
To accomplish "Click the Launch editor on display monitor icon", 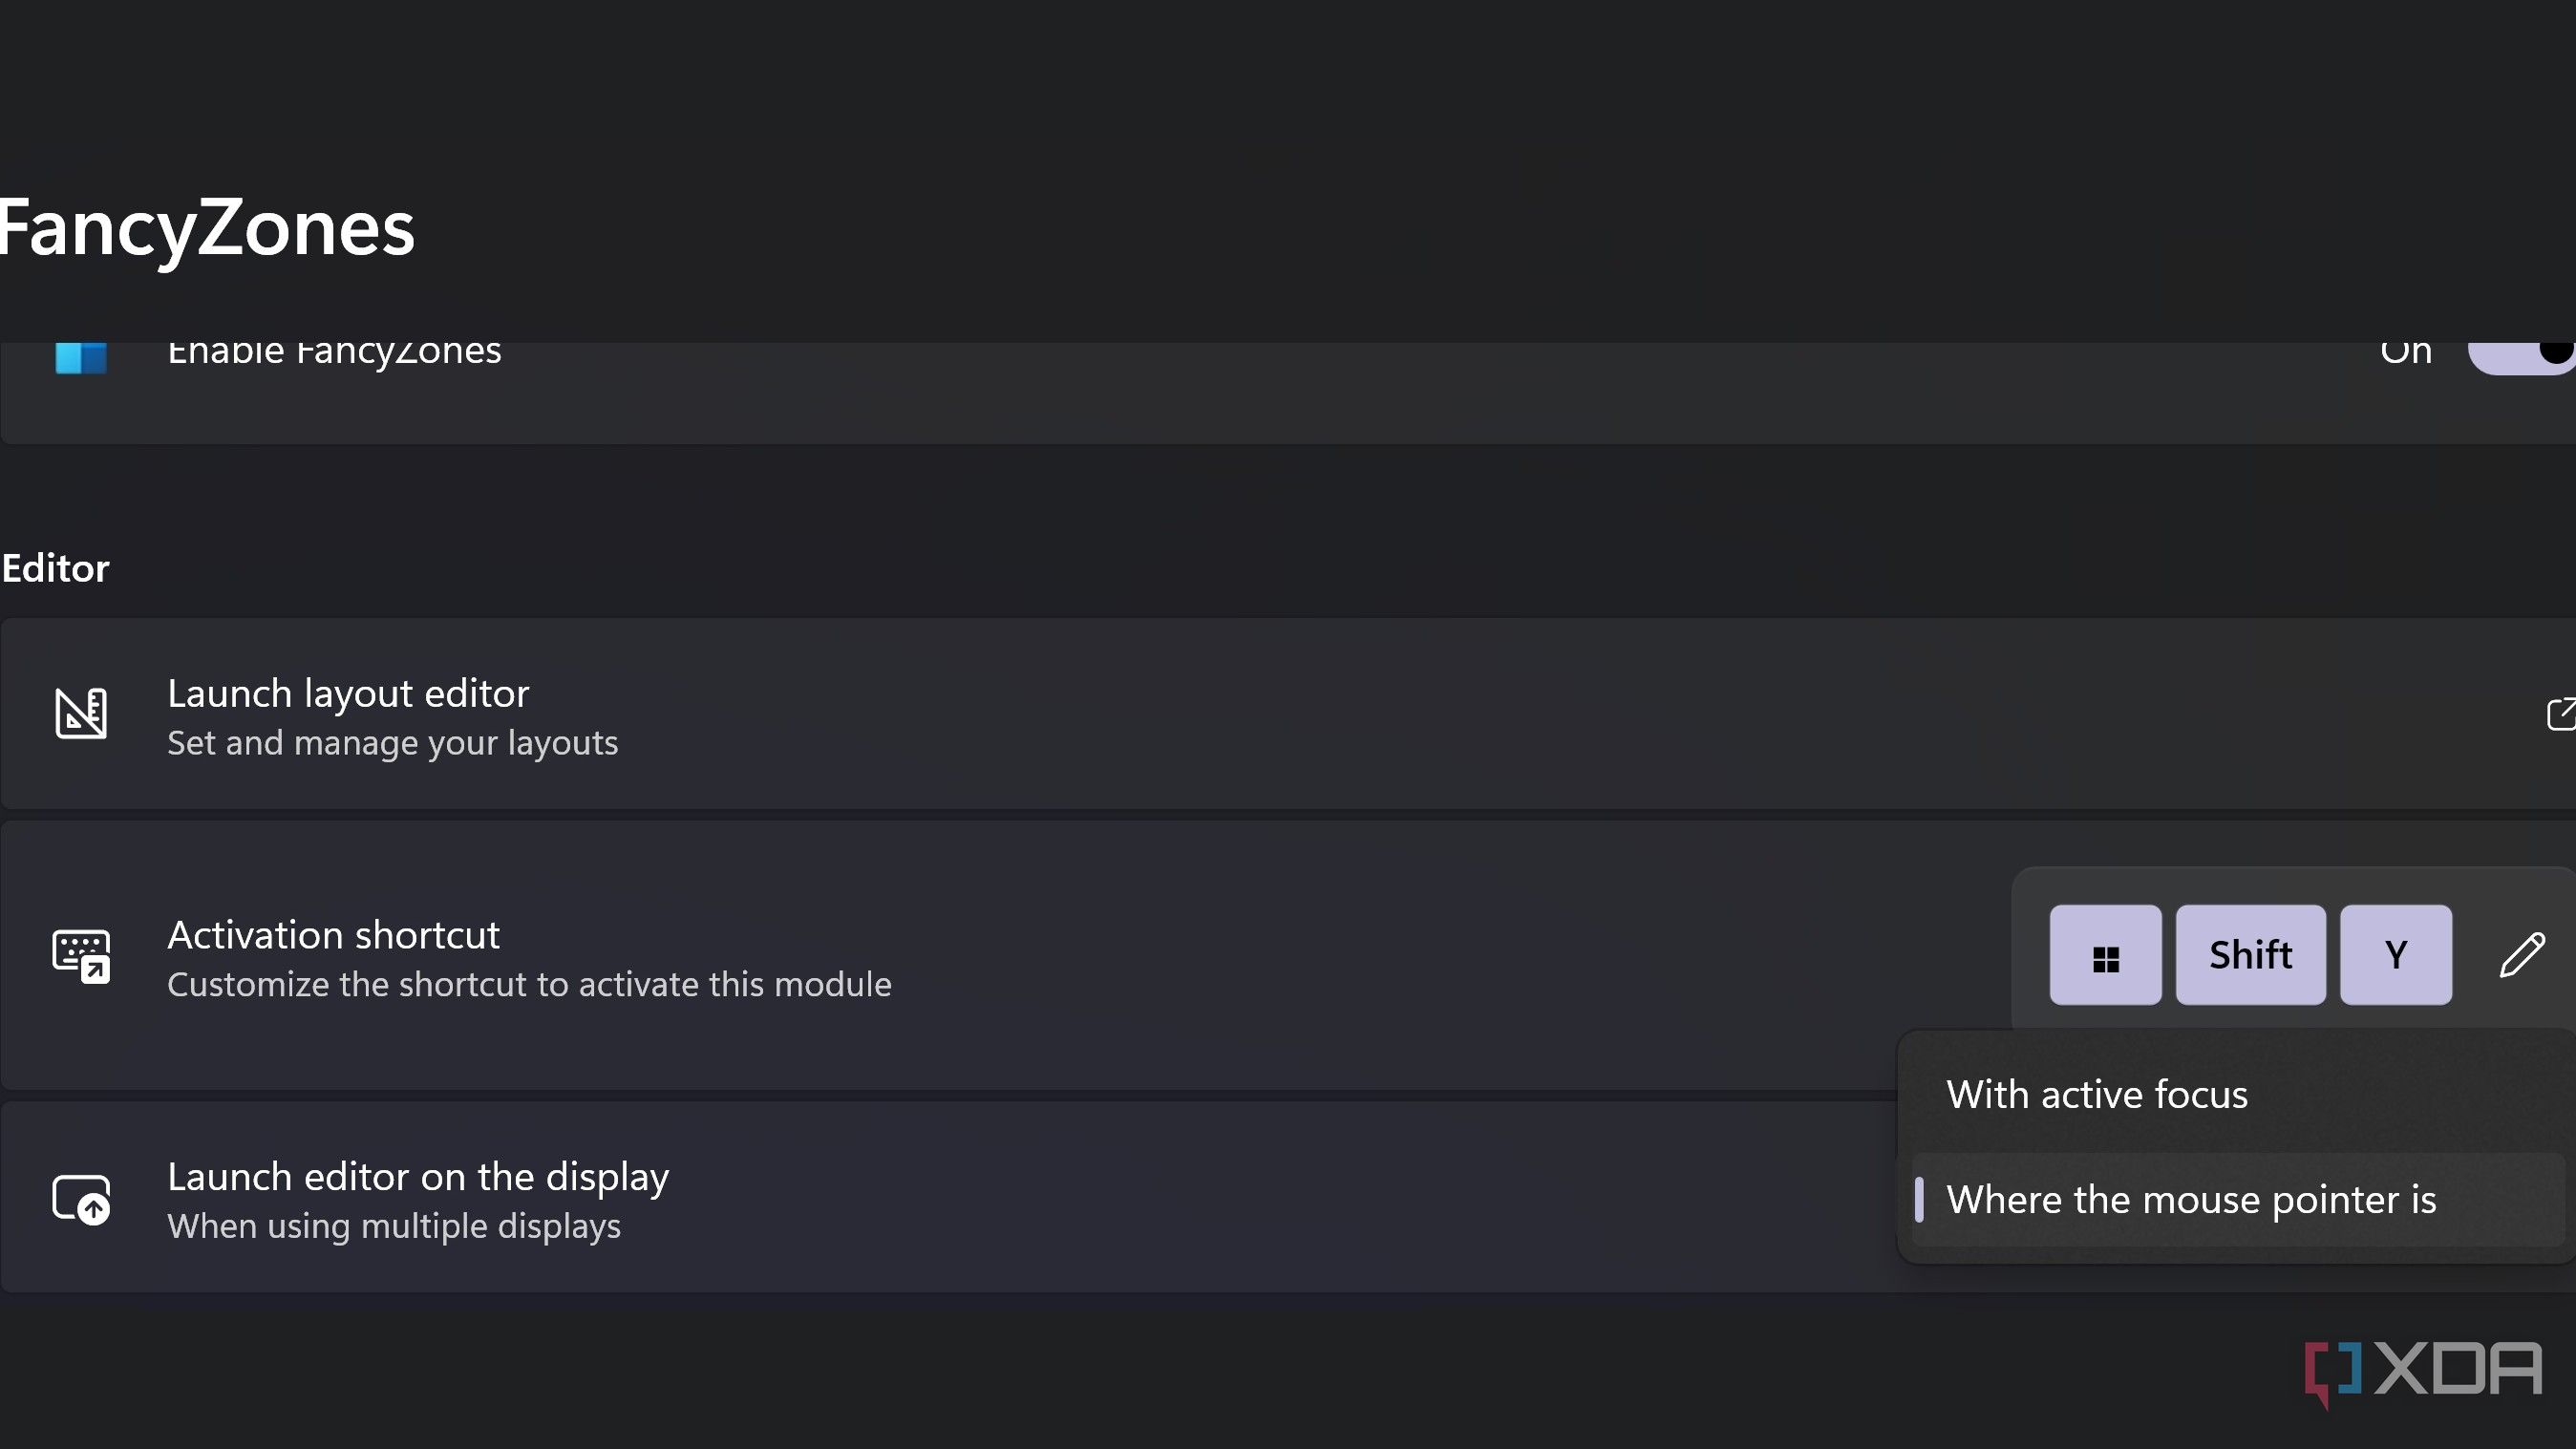I will pyautogui.click(x=81, y=1198).
